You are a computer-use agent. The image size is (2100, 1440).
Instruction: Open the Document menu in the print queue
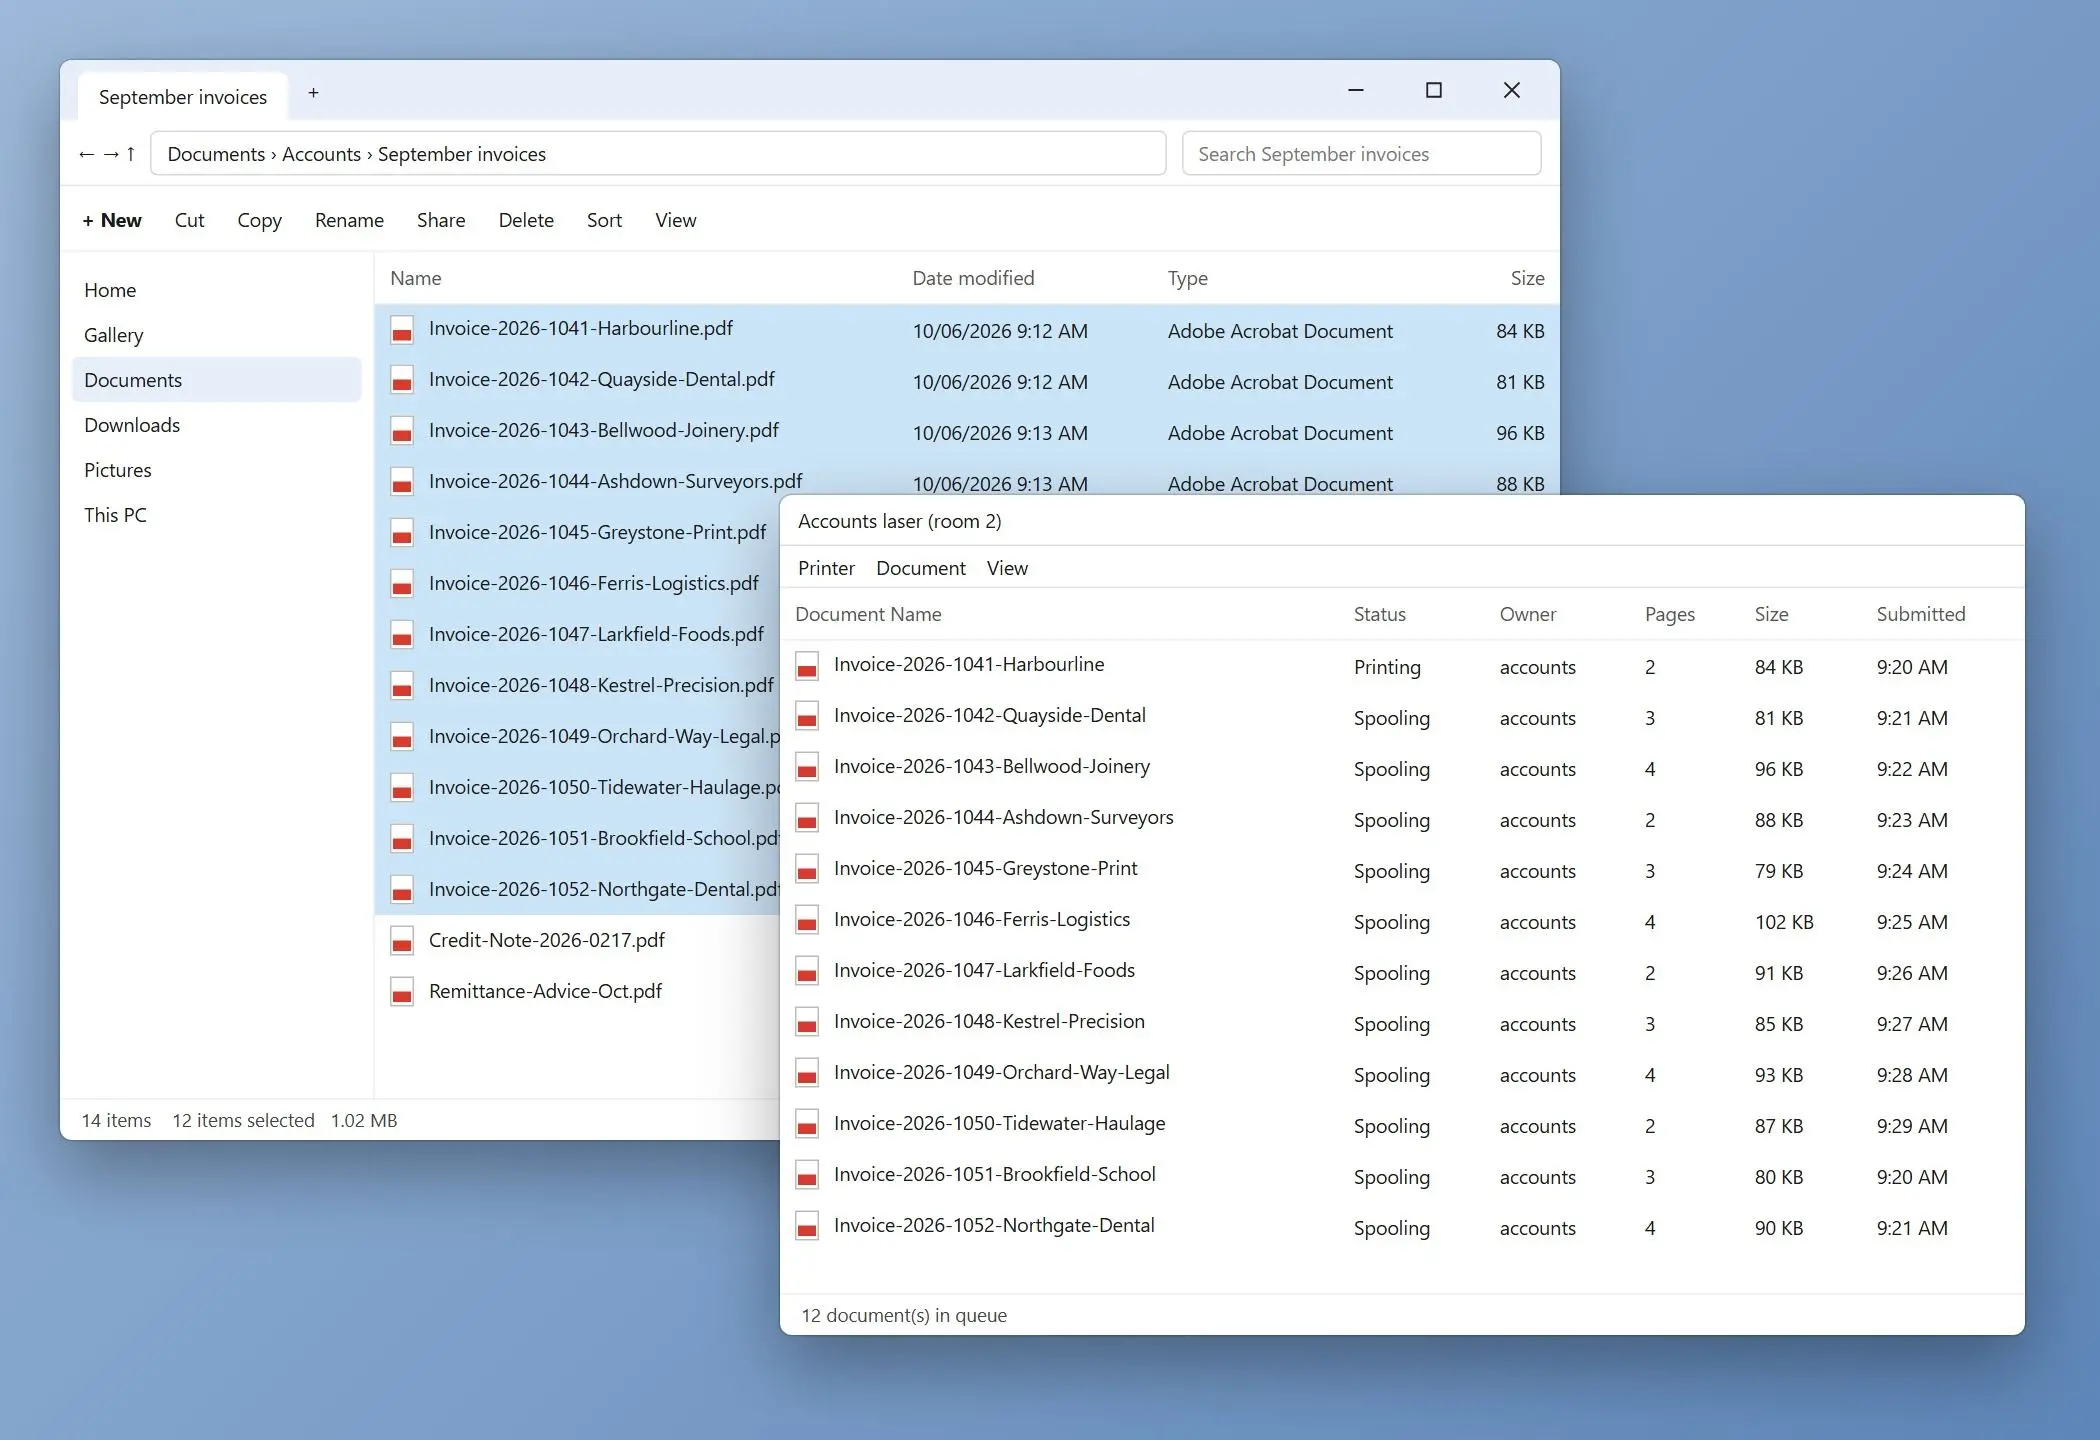click(921, 568)
